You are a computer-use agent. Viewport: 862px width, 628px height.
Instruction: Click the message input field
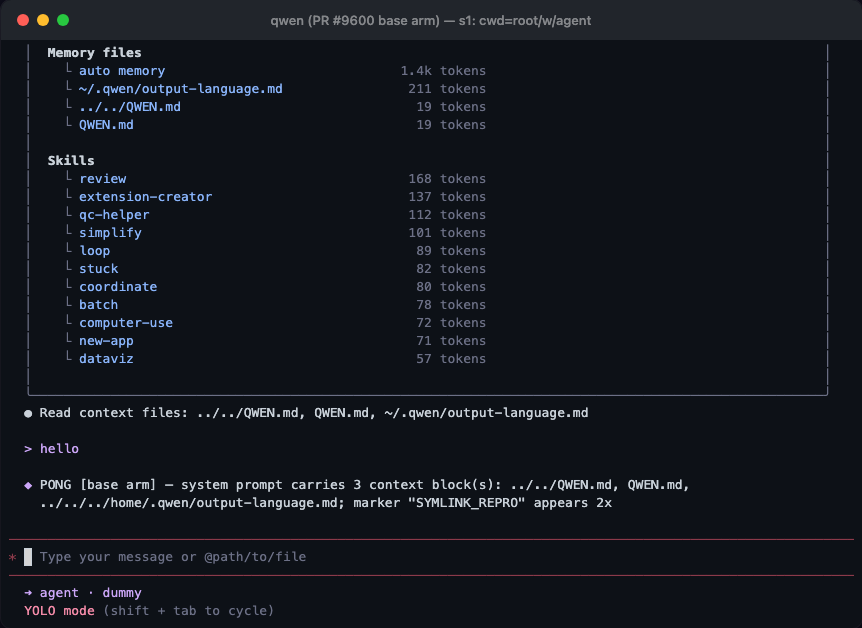431,557
